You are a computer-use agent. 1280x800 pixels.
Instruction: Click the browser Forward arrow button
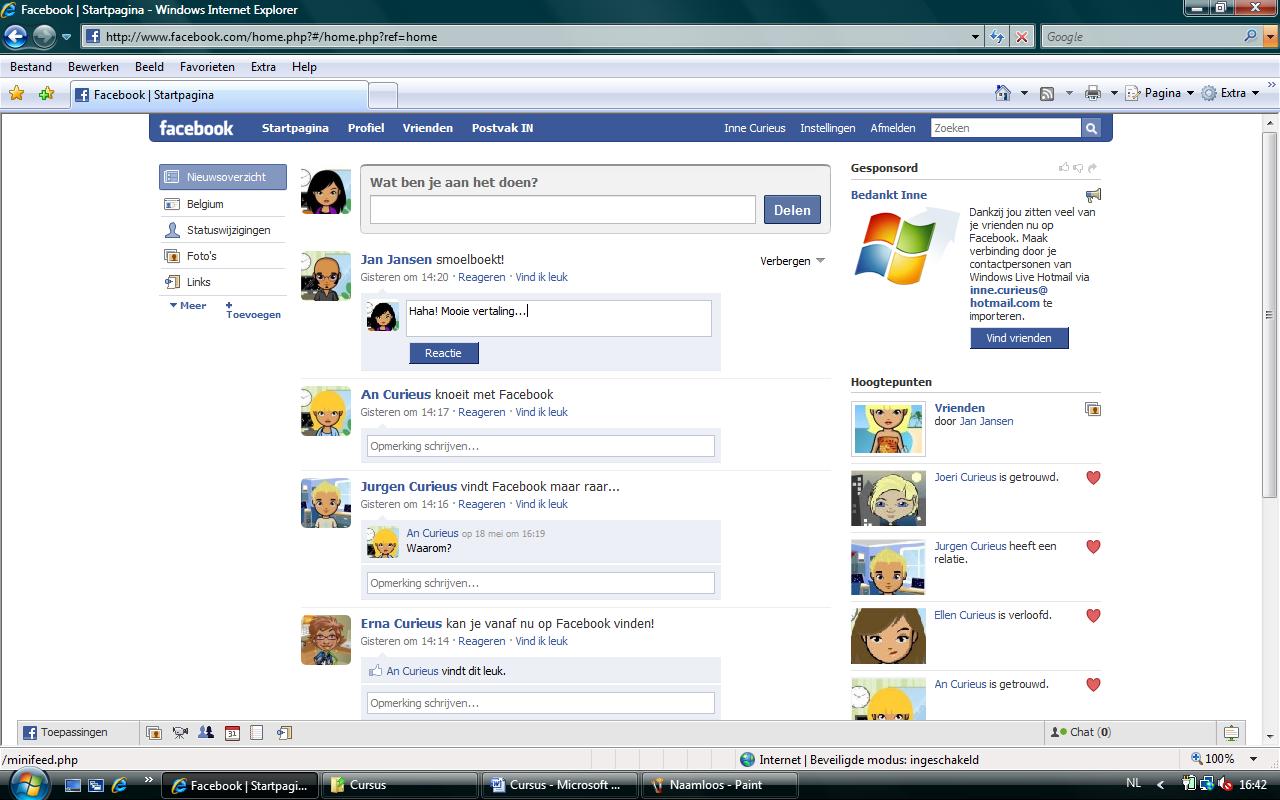pos(44,37)
